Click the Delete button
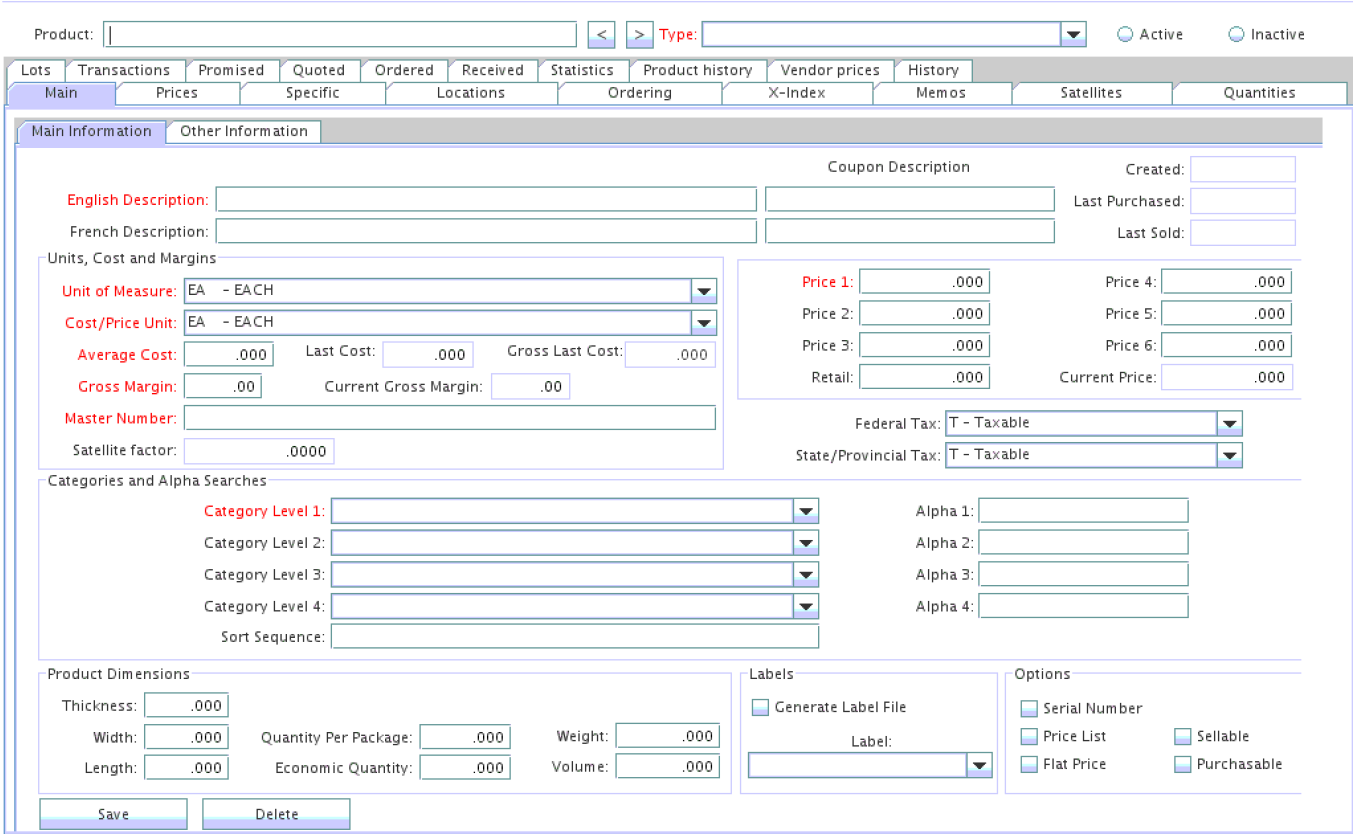 (276, 814)
